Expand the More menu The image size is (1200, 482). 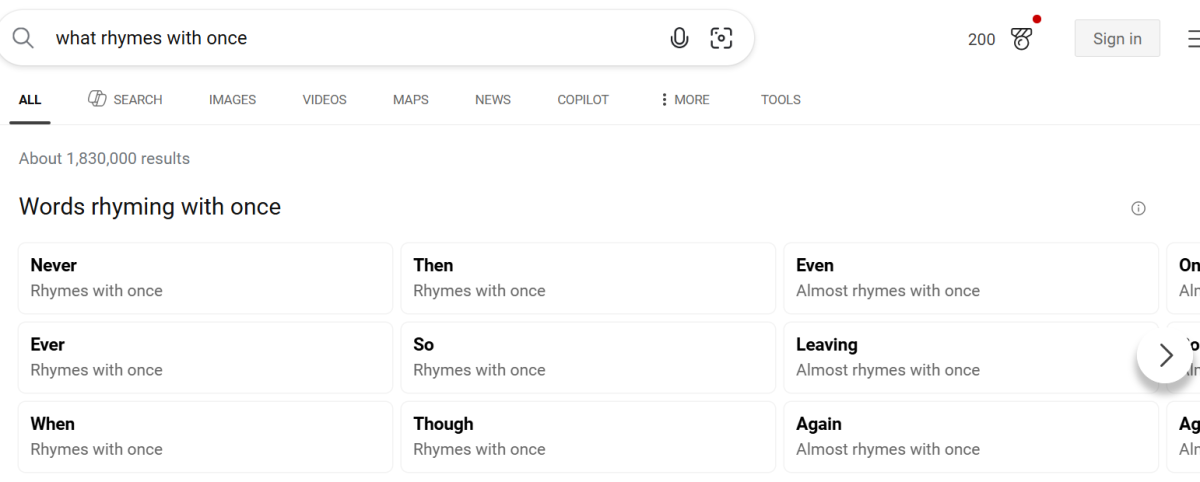click(684, 100)
